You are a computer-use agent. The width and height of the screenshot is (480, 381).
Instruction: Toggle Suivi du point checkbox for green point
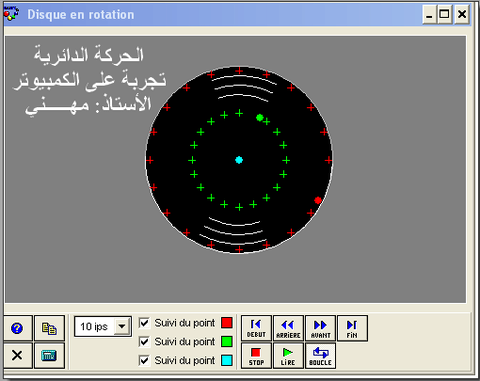coord(144,341)
